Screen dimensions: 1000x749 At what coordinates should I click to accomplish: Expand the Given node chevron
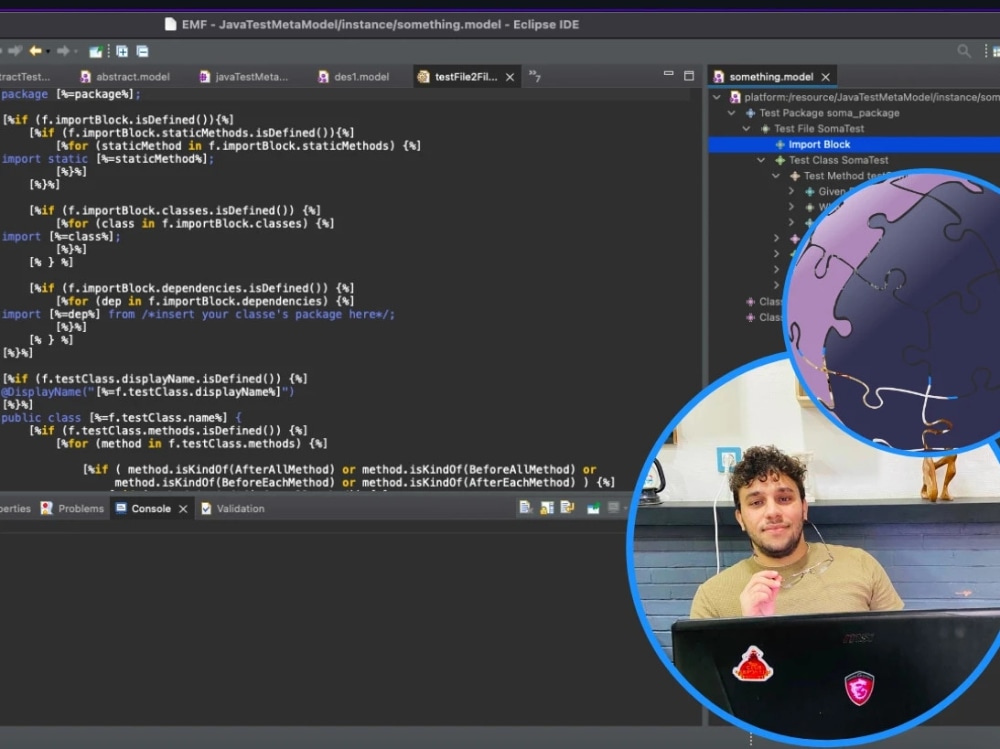792,190
